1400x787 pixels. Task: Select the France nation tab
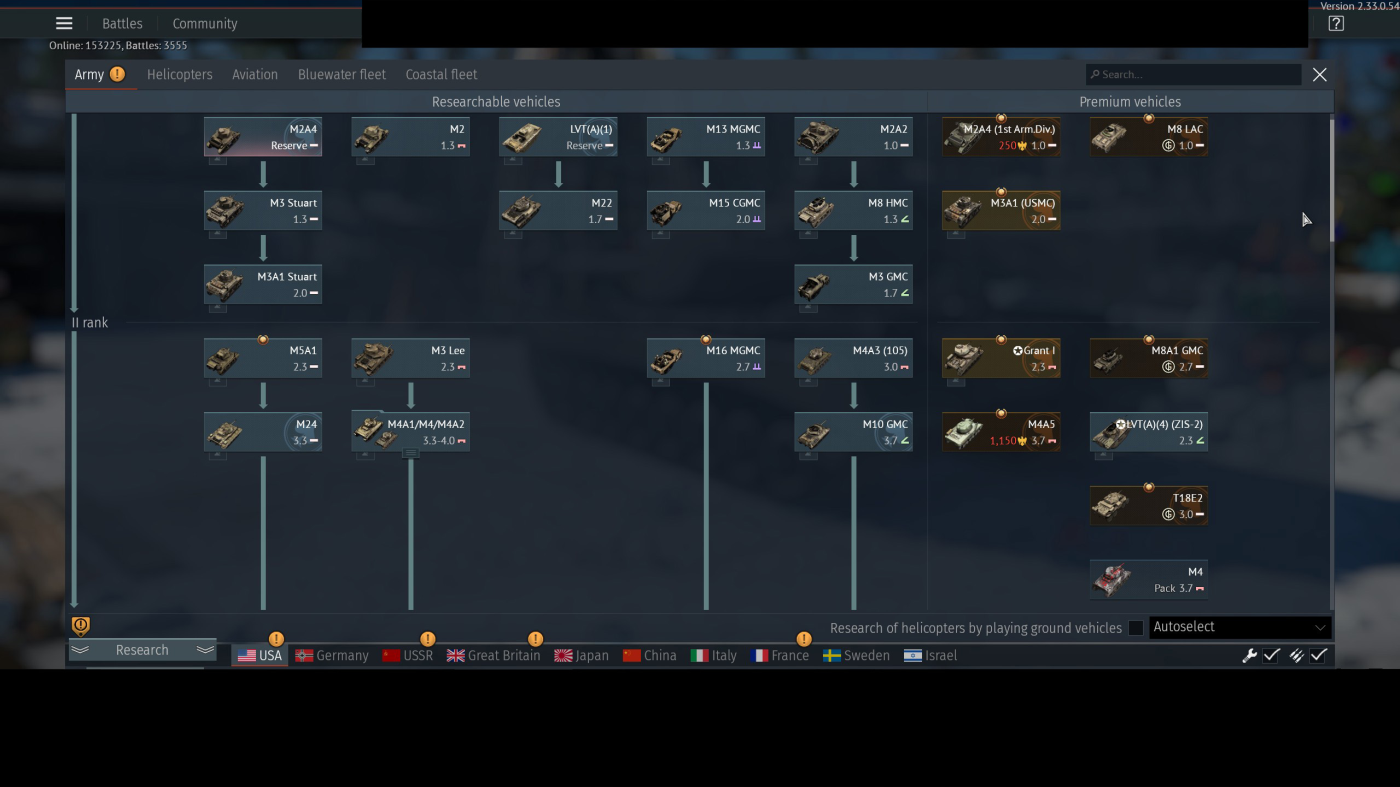(x=779, y=656)
